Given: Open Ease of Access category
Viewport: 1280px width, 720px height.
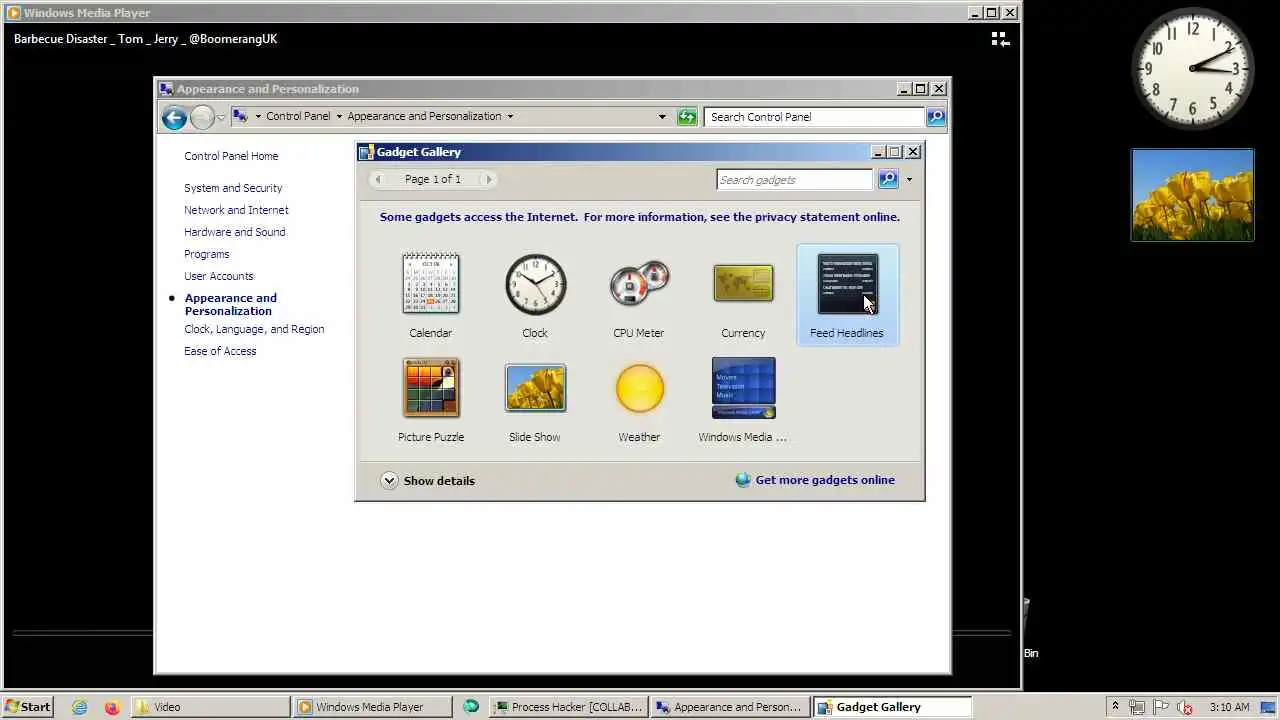Looking at the screenshot, I should (x=220, y=351).
